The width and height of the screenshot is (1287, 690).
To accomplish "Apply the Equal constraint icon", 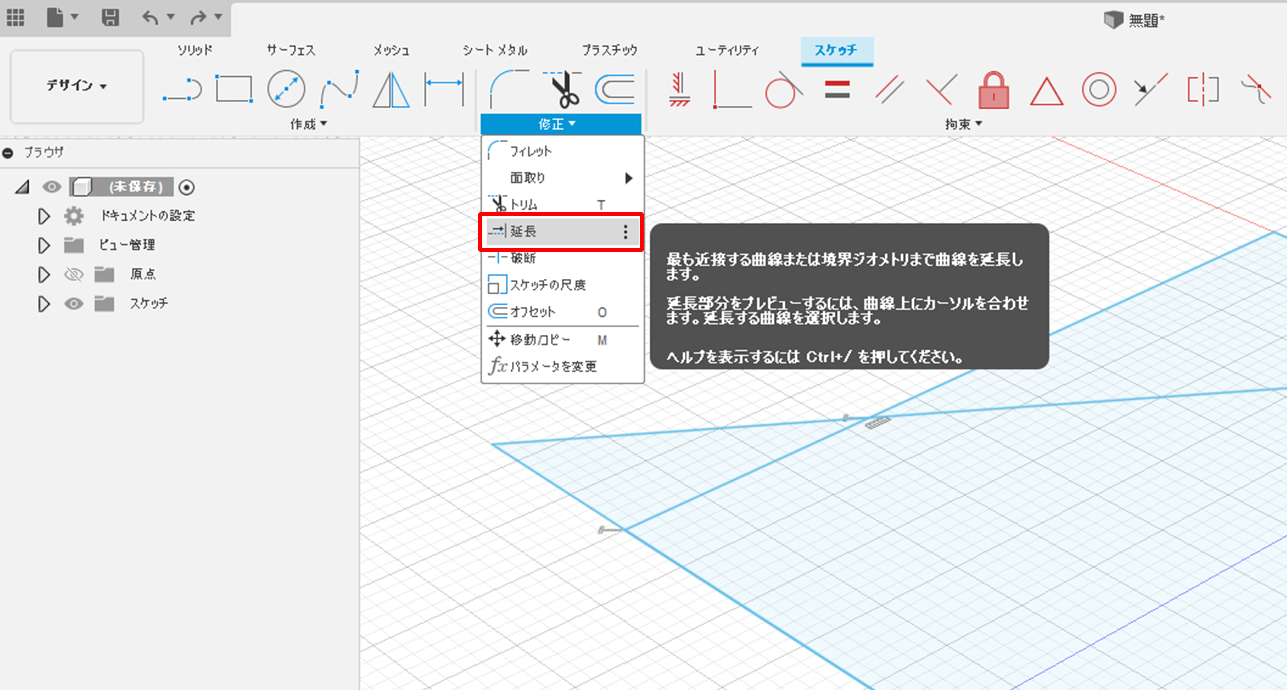I will [x=837, y=89].
